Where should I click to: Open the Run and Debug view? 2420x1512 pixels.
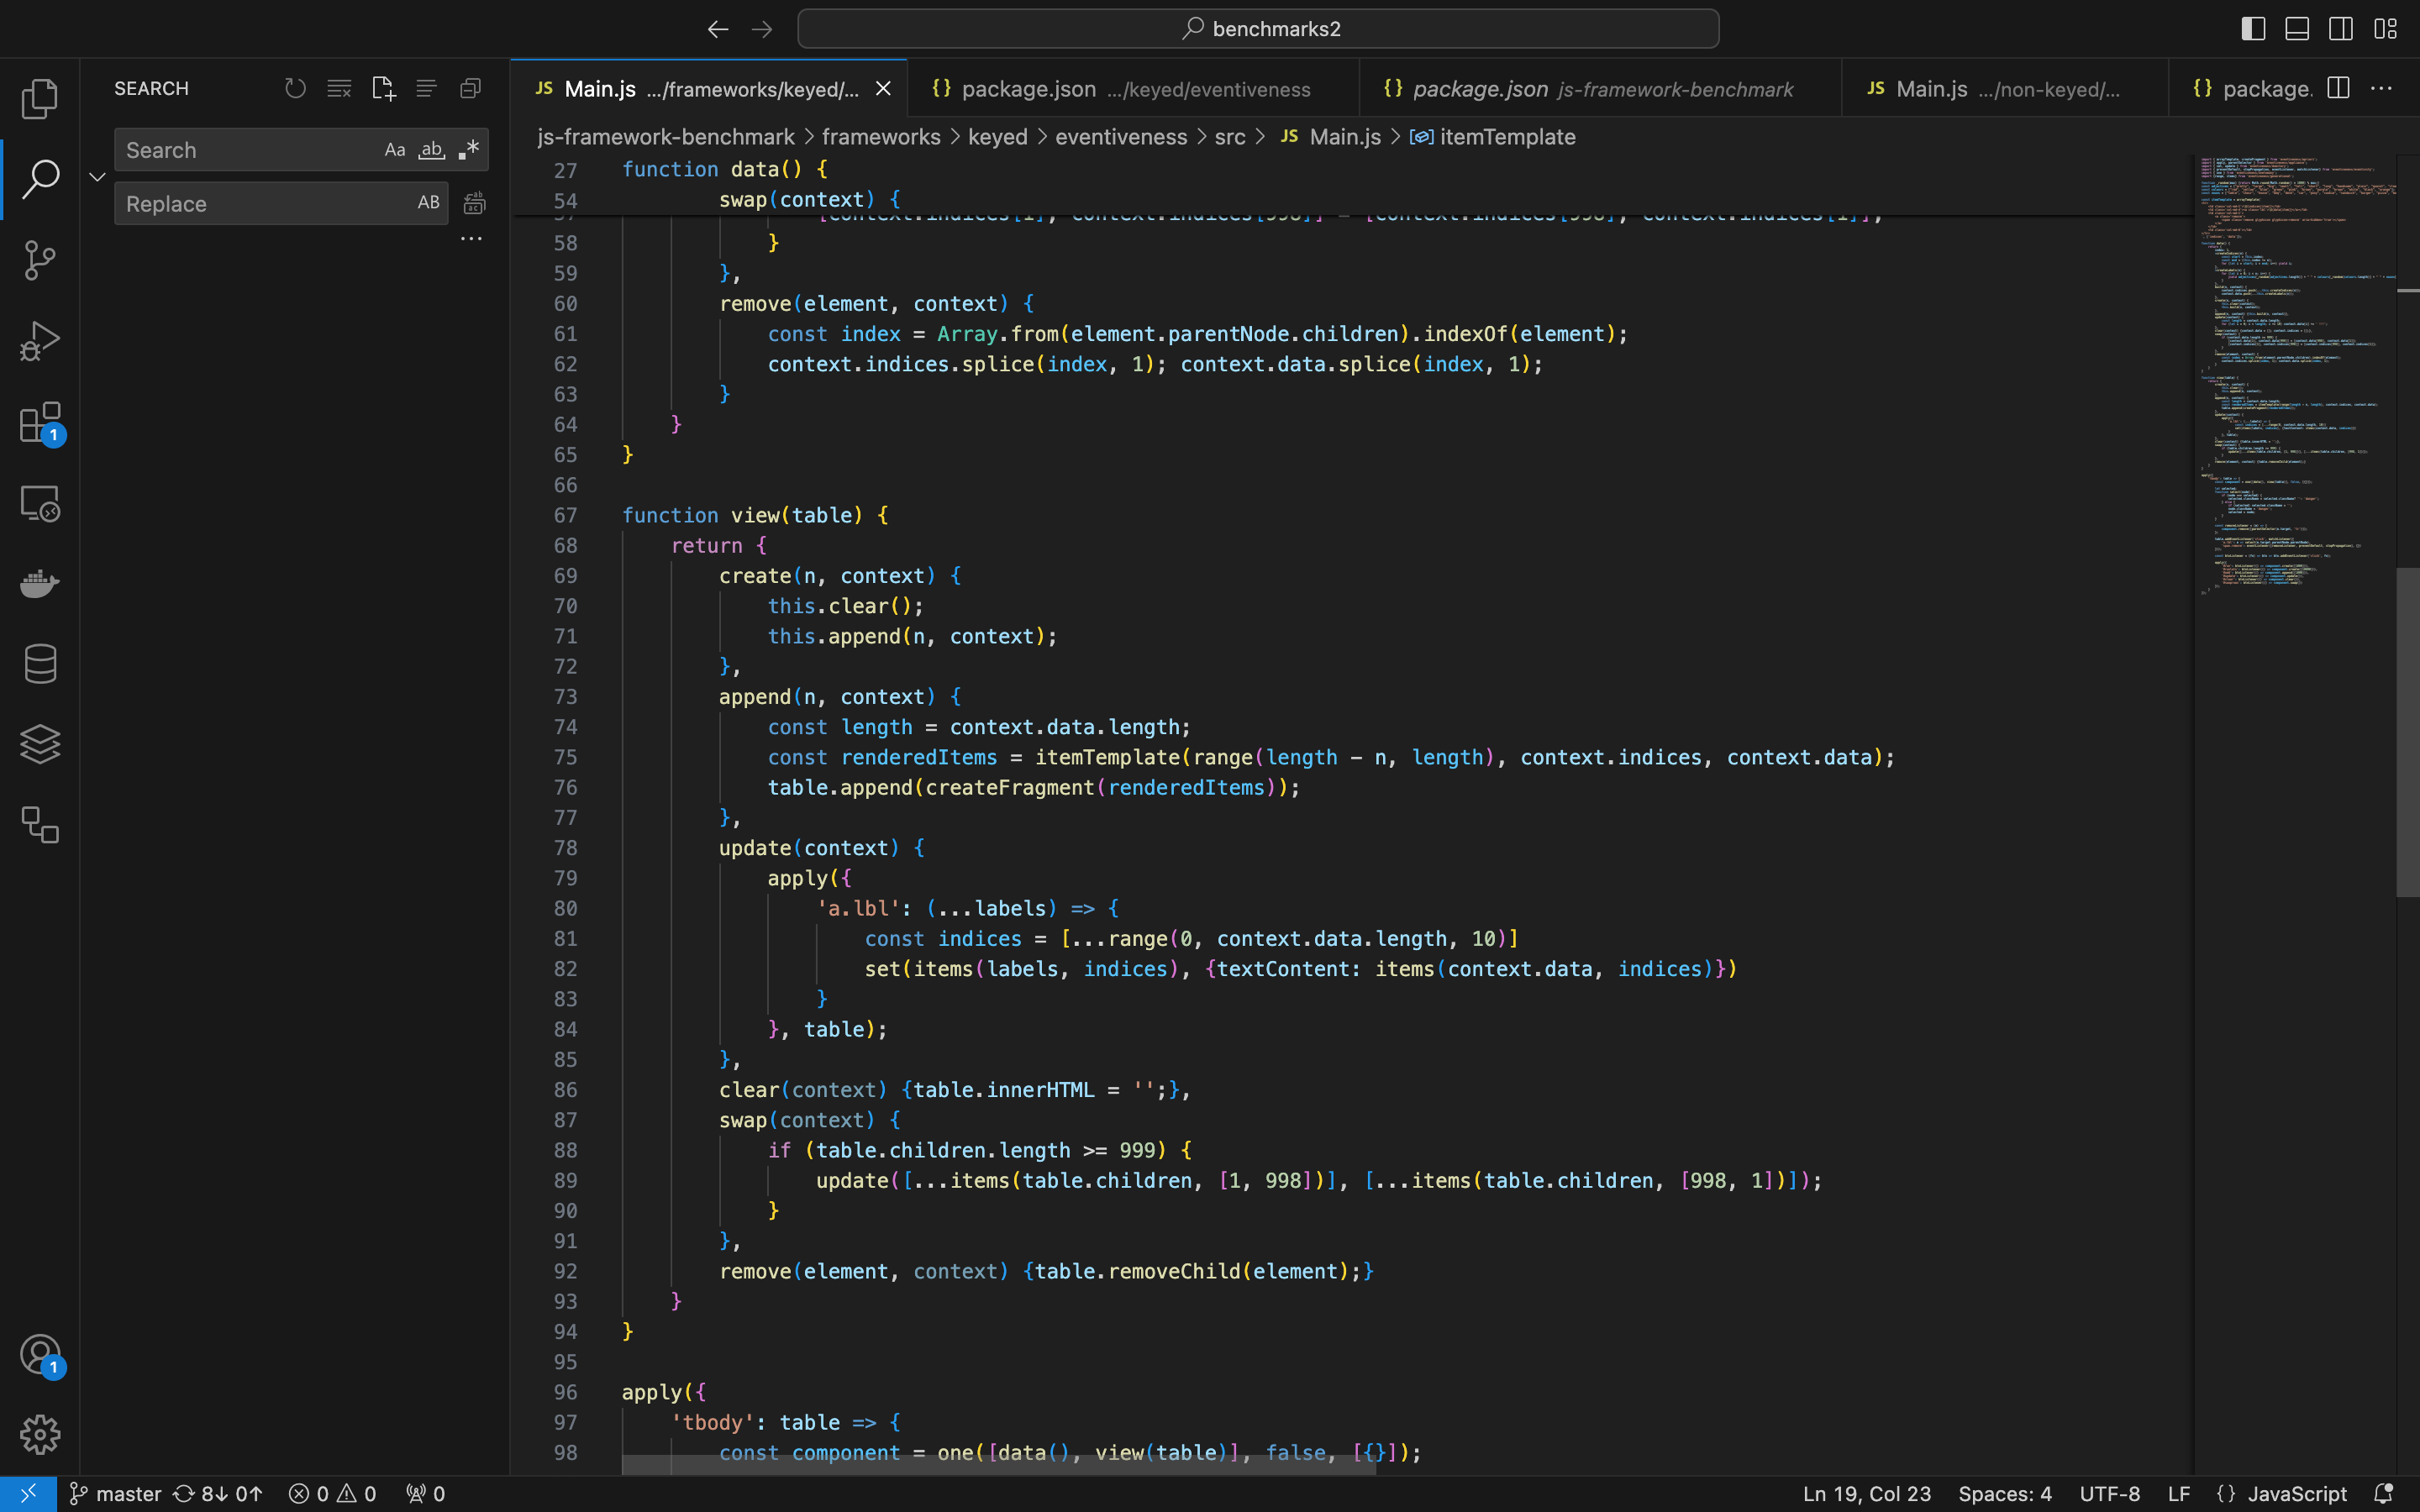pyautogui.click(x=40, y=341)
